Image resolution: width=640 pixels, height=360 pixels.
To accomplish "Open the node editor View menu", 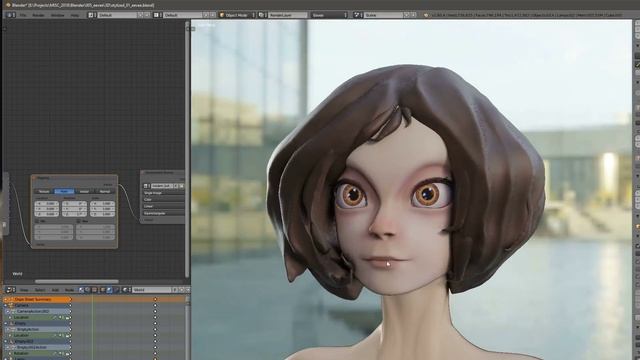I will click(x=24, y=290).
